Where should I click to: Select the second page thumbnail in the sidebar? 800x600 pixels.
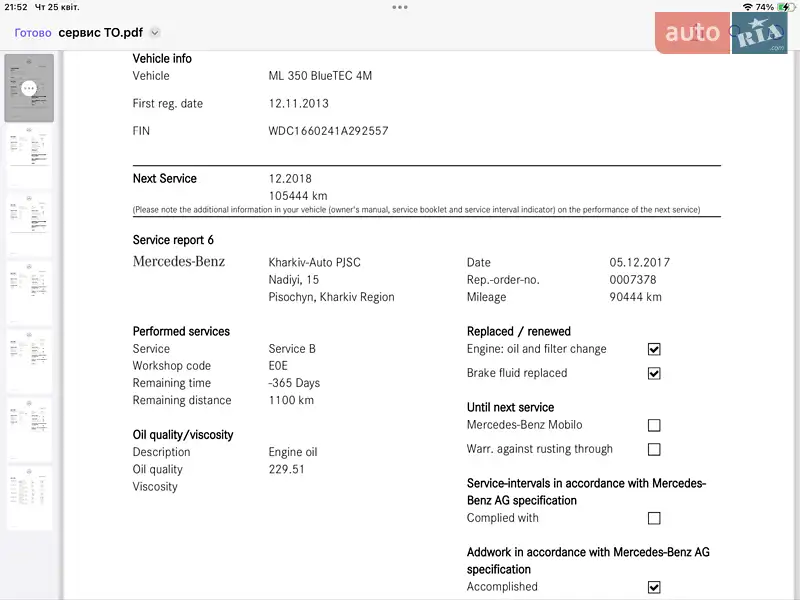29,156
